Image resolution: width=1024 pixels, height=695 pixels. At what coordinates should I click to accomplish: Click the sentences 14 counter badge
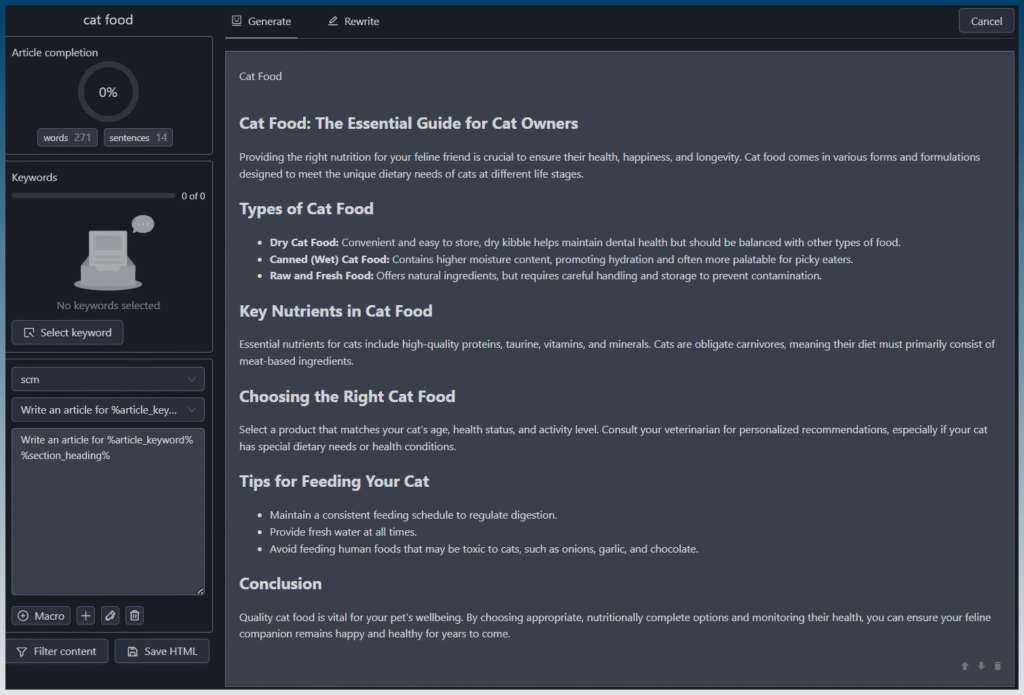[138, 138]
